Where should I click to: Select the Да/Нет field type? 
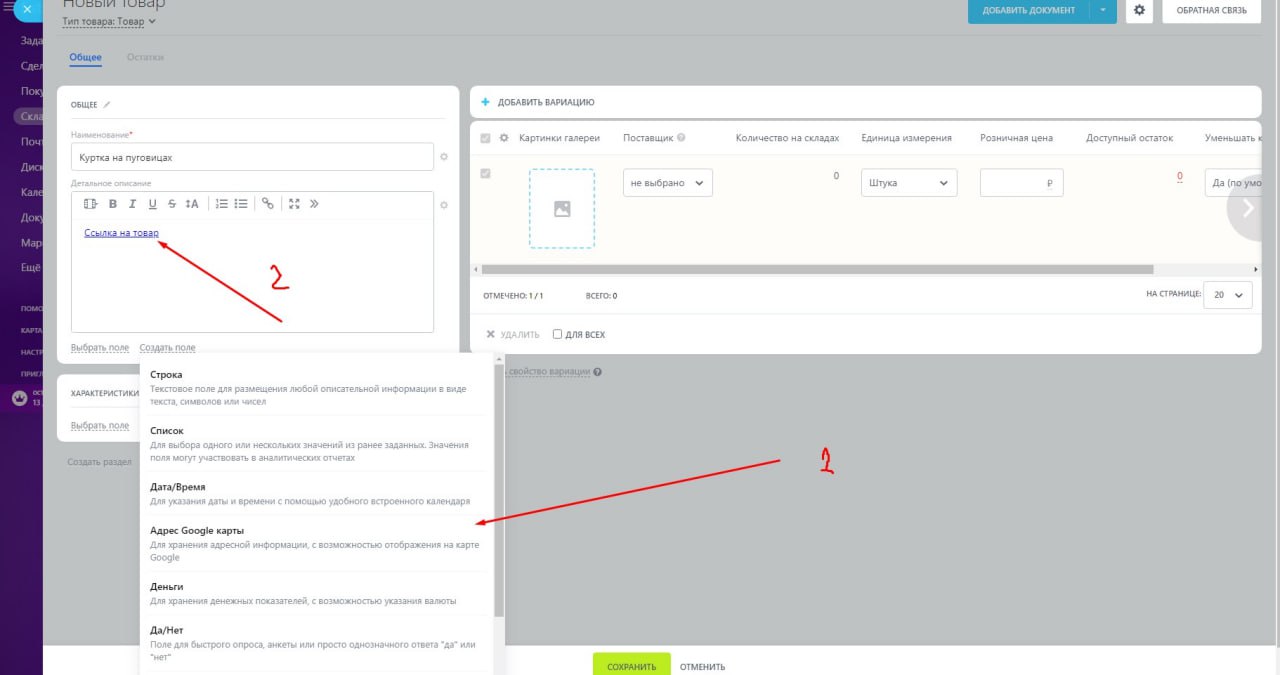316,643
